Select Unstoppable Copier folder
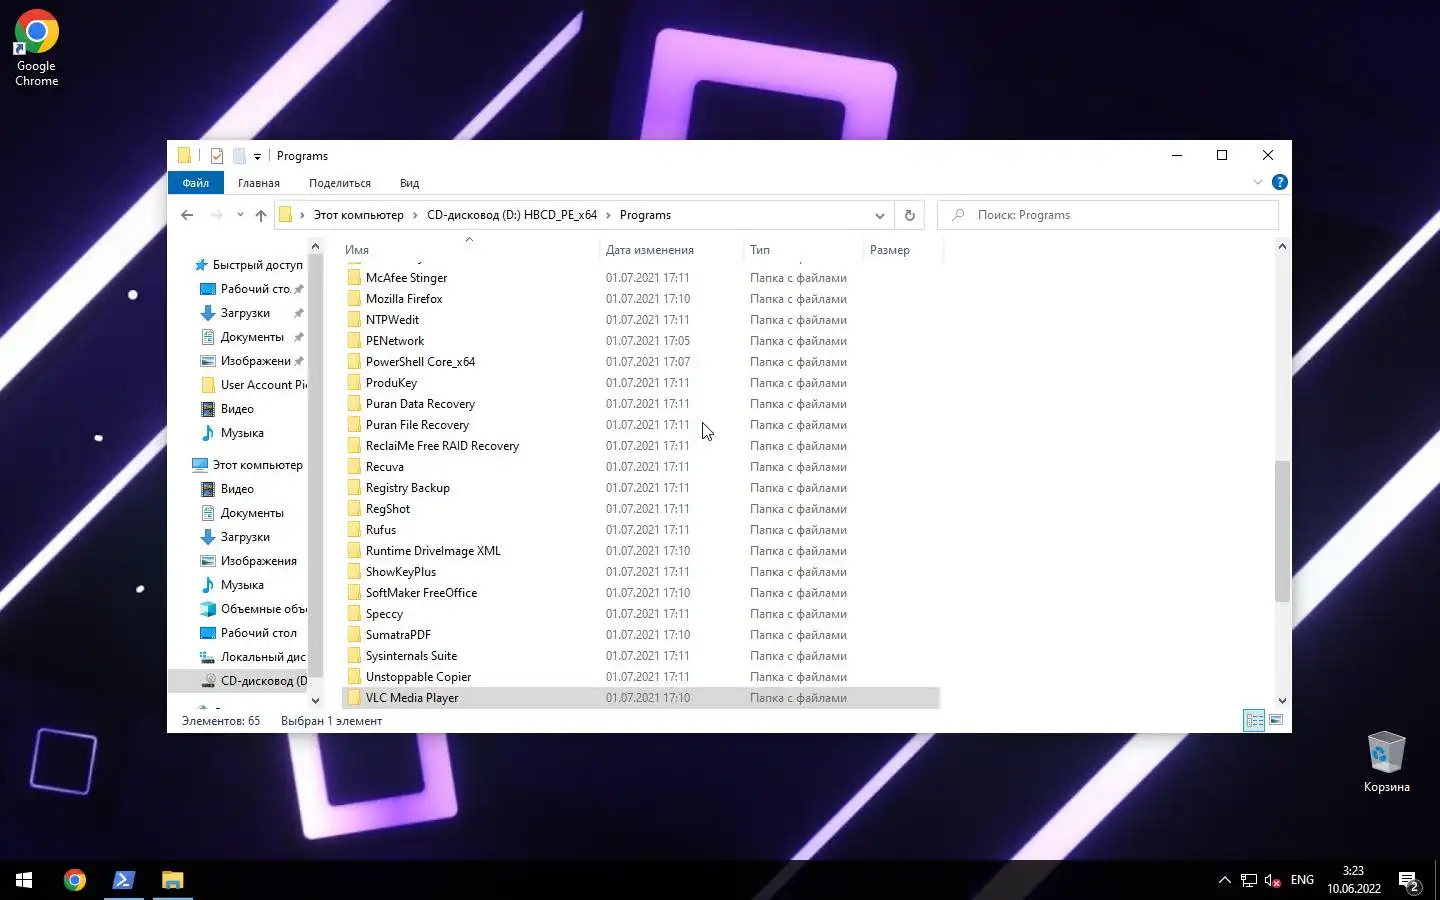Image resolution: width=1440 pixels, height=900 pixels. tap(418, 677)
